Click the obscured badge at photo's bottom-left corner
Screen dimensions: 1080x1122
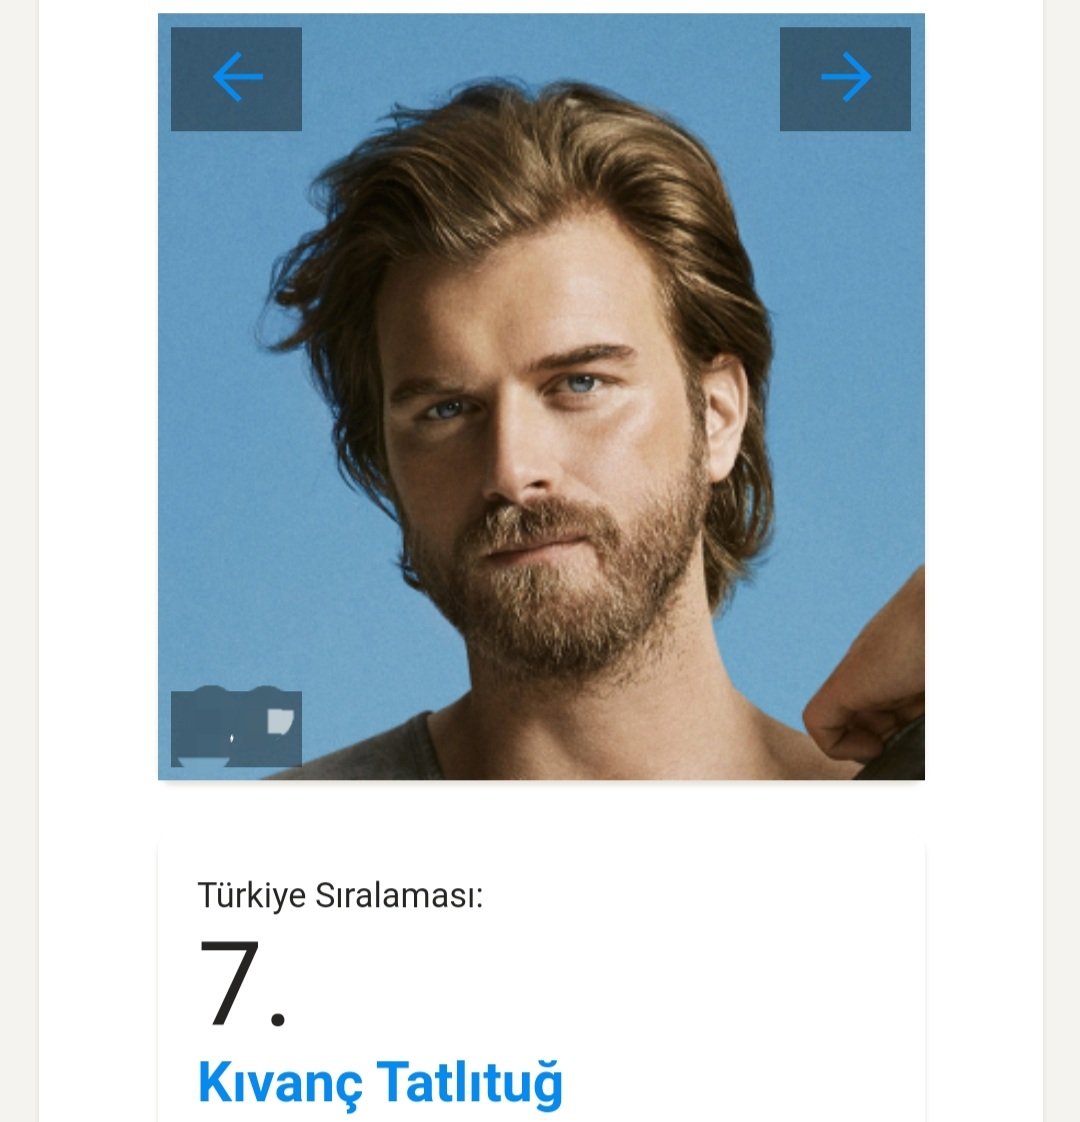(236, 728)
